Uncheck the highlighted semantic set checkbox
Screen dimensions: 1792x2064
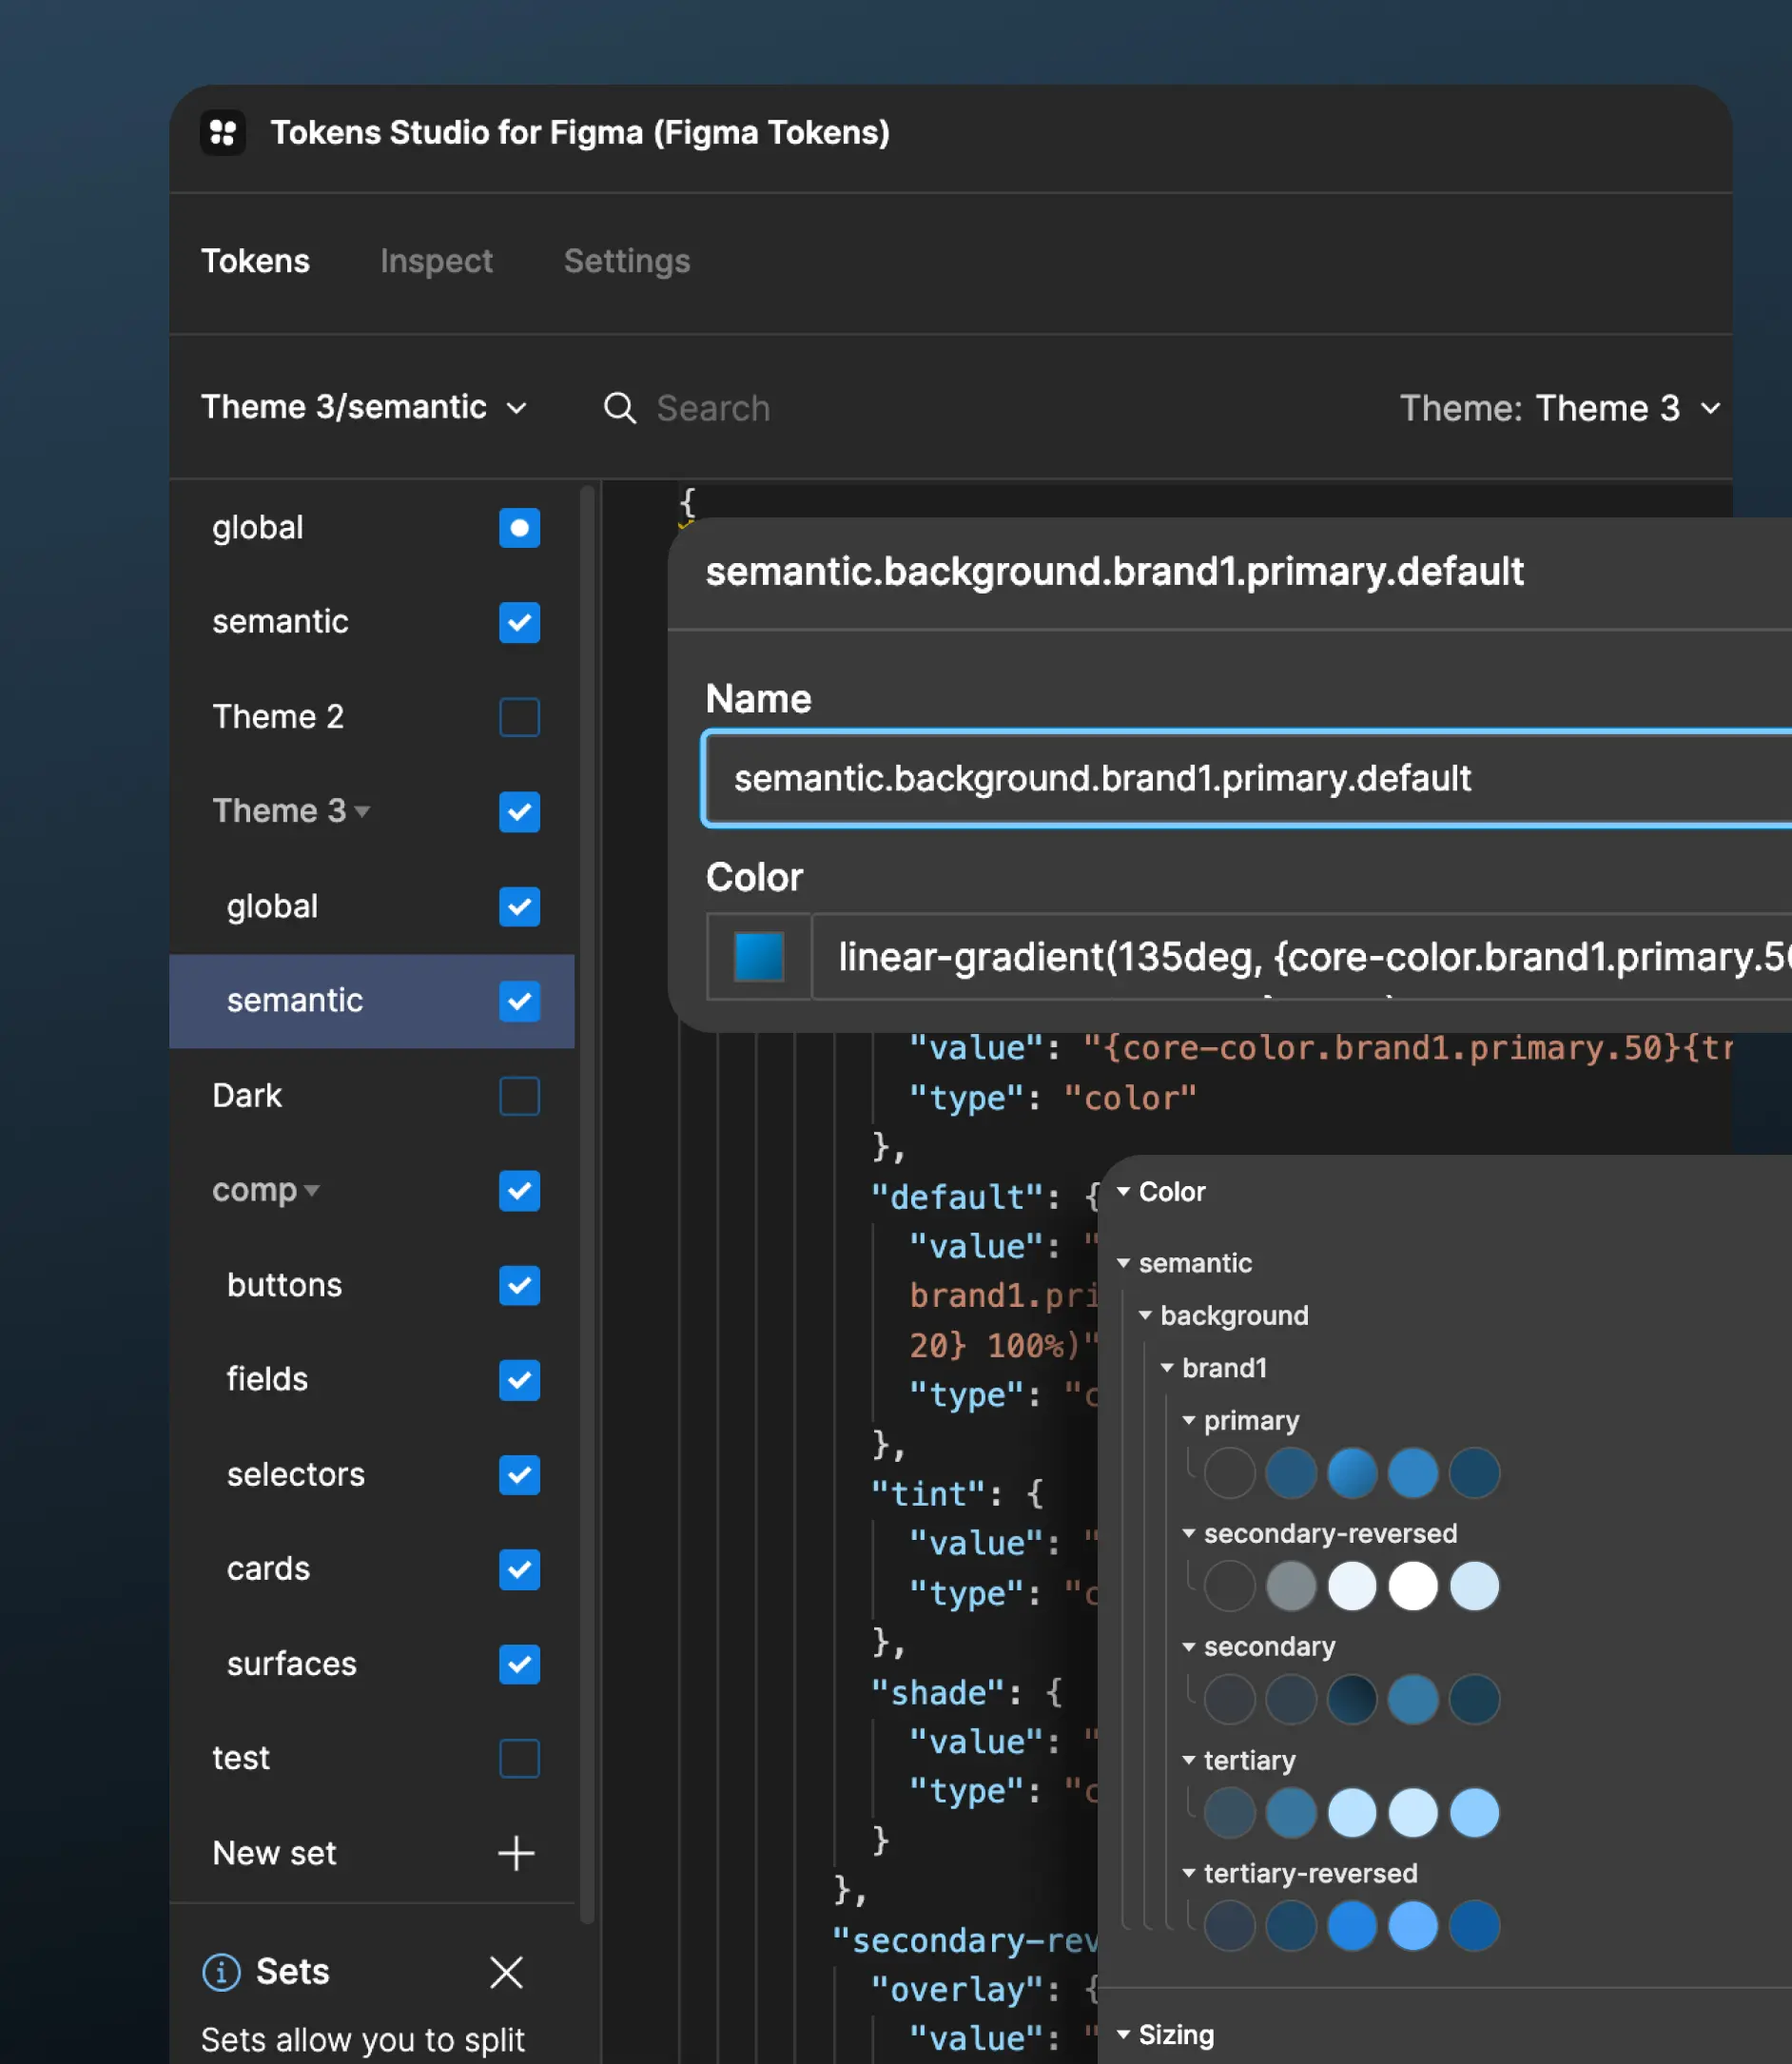point(519,1001)
